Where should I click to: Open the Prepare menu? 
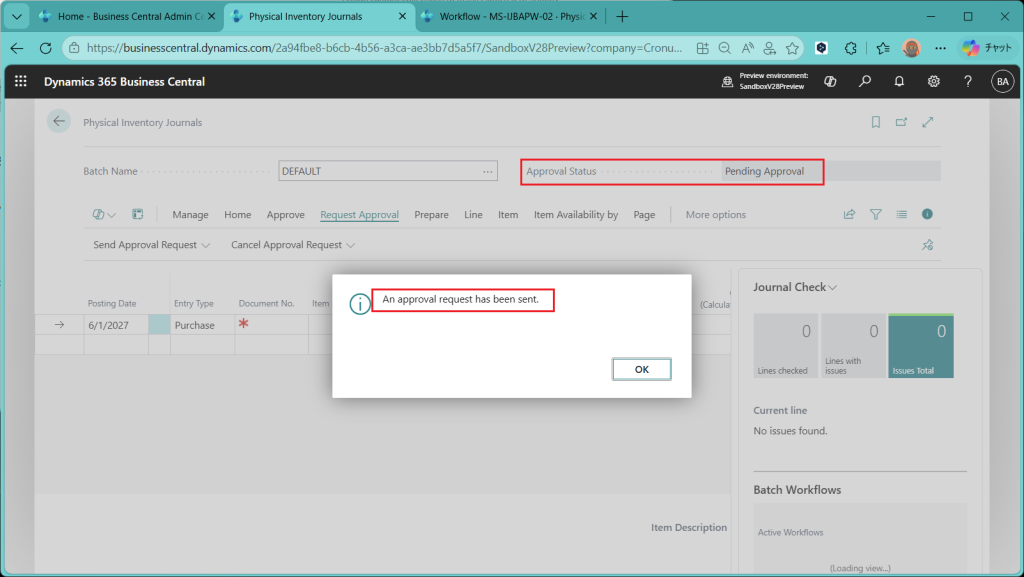431,215
